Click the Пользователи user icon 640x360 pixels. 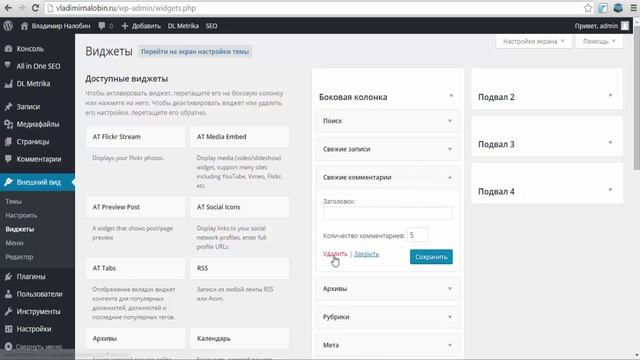pos(8,294)
